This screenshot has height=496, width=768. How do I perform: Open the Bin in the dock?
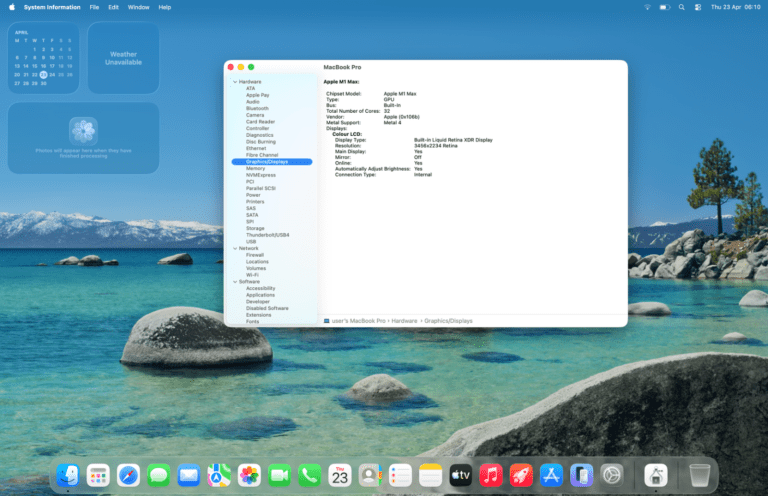pyautogui.click(x=700, y=475)
